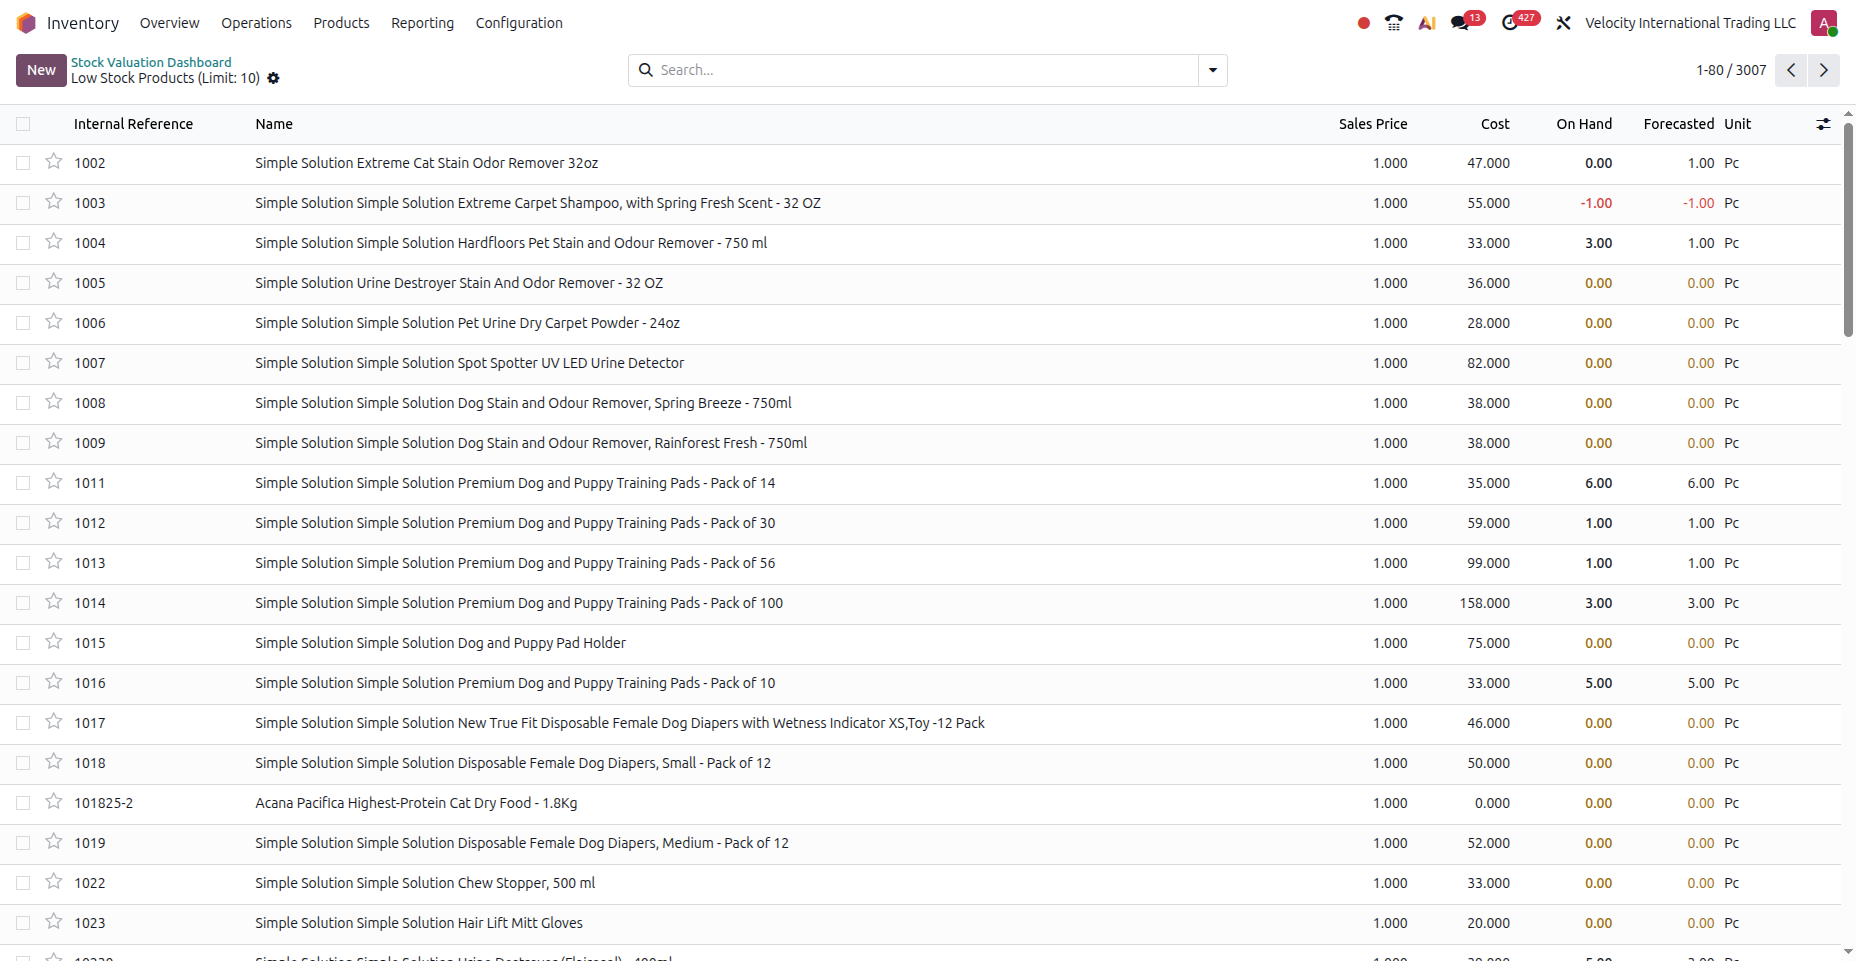Go to next page of records
Screen dimensions: 1856x961
click(1824, 70)
